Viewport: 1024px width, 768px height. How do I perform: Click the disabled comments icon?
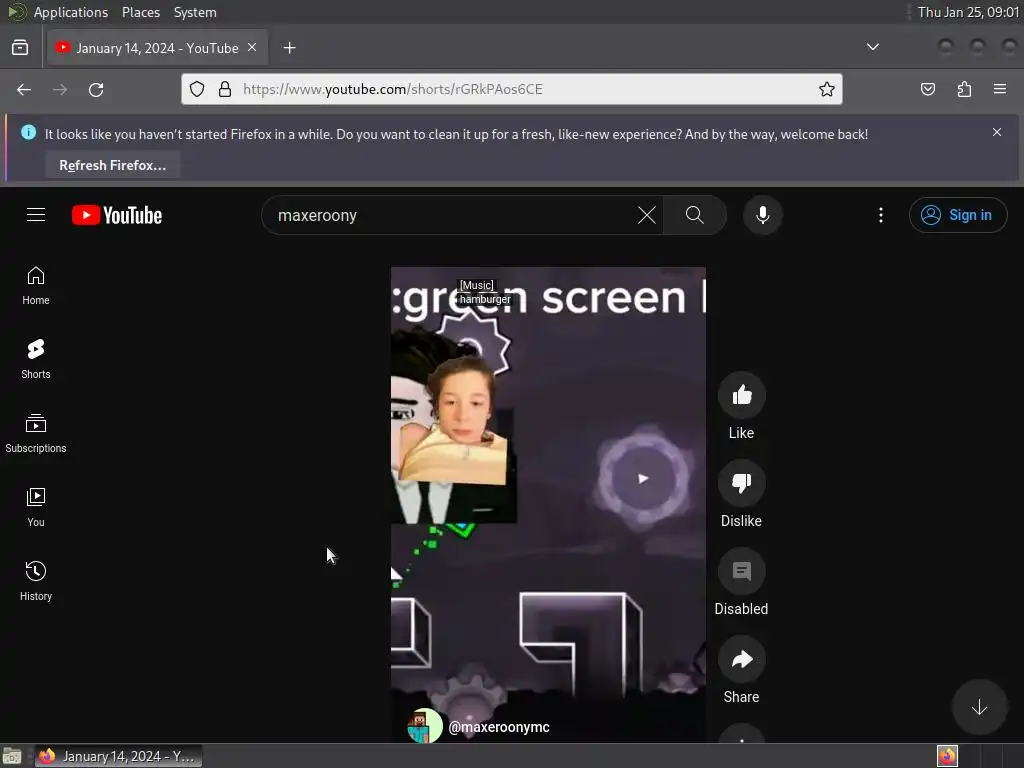[741, 571]
